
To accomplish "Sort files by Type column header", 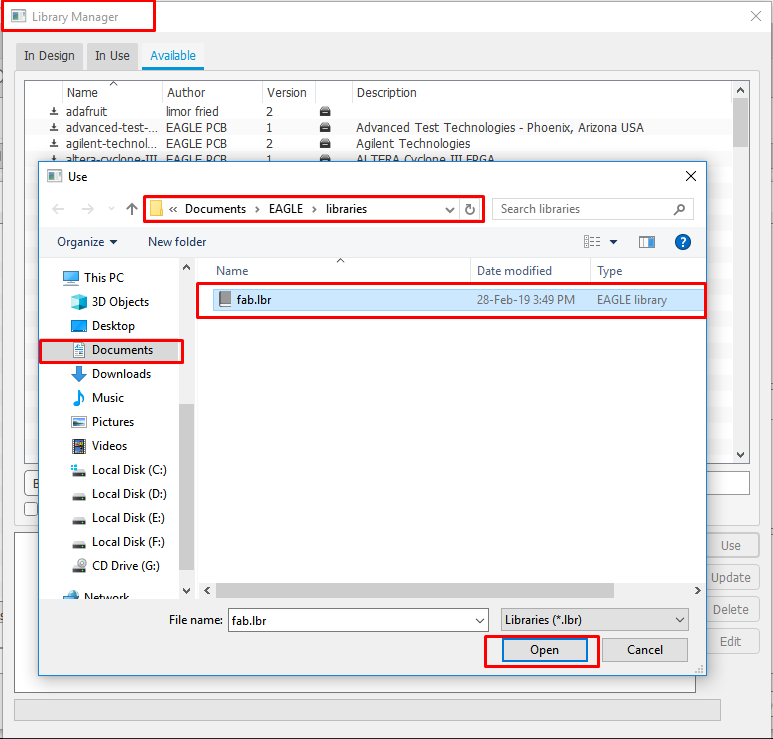I will [647, 271].
